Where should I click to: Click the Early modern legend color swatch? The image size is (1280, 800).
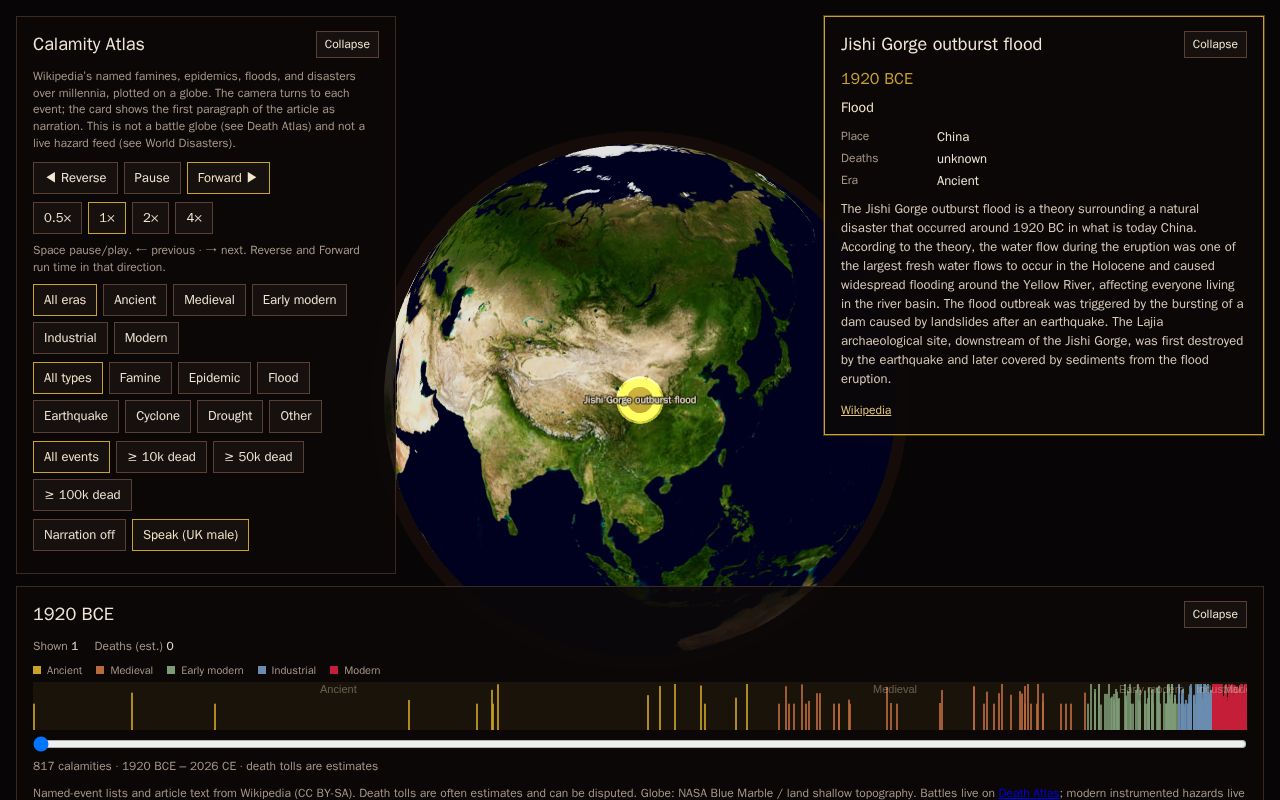point(171,670)
